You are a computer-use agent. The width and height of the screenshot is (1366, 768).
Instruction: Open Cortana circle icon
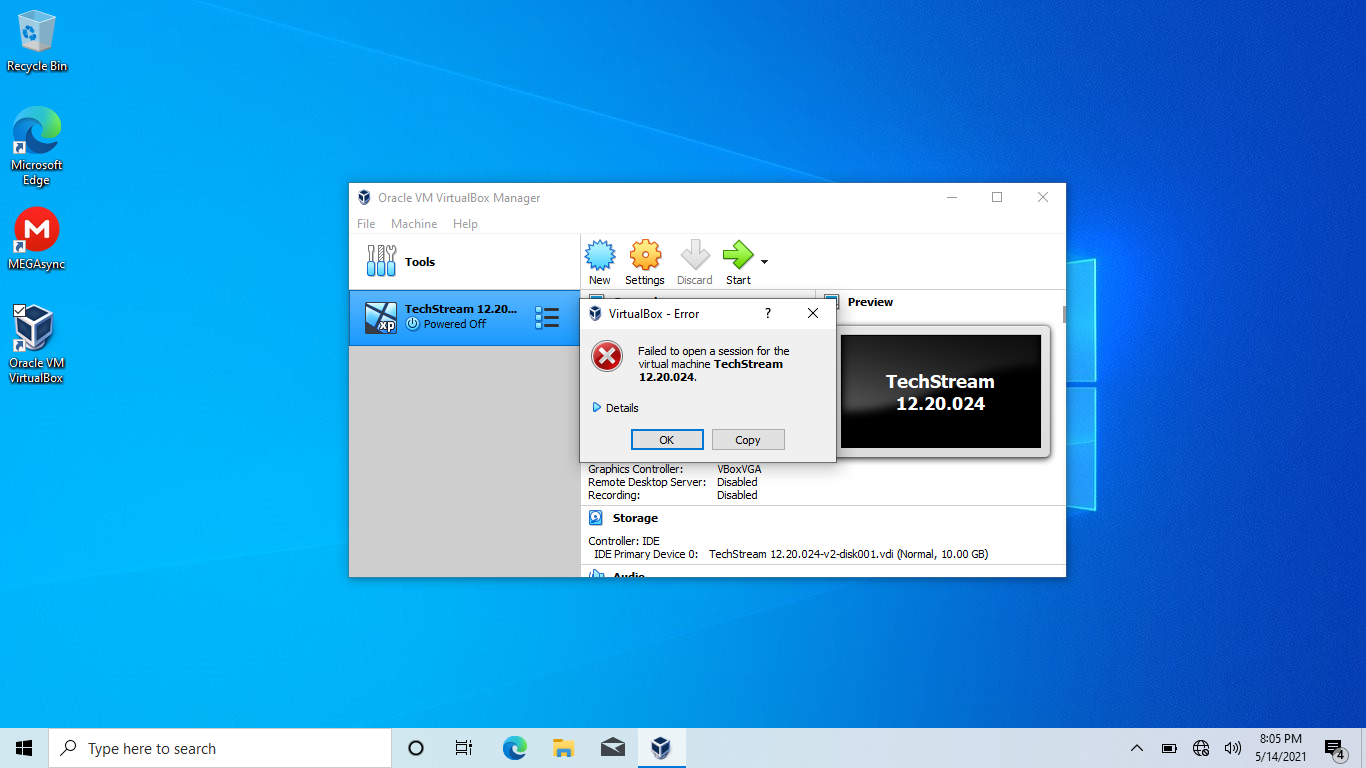coord(416,748)
